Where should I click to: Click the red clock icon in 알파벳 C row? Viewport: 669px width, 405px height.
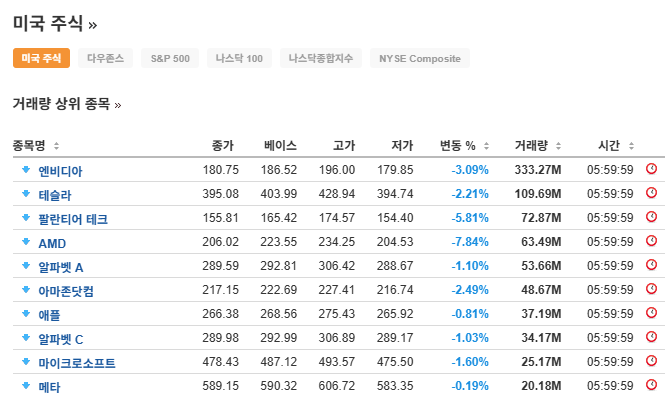point(651,337)
